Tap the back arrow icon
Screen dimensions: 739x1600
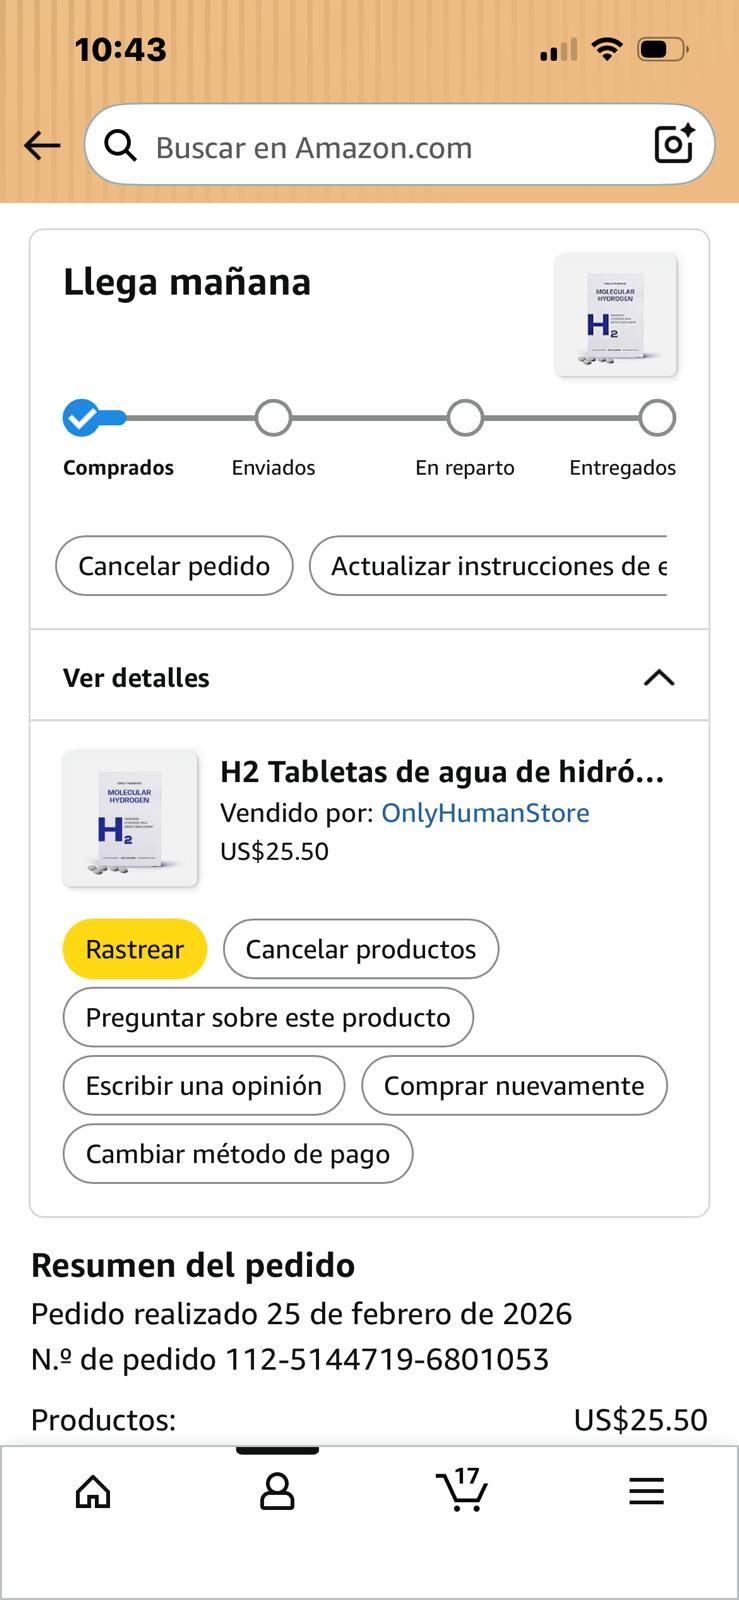coord(42,146)
